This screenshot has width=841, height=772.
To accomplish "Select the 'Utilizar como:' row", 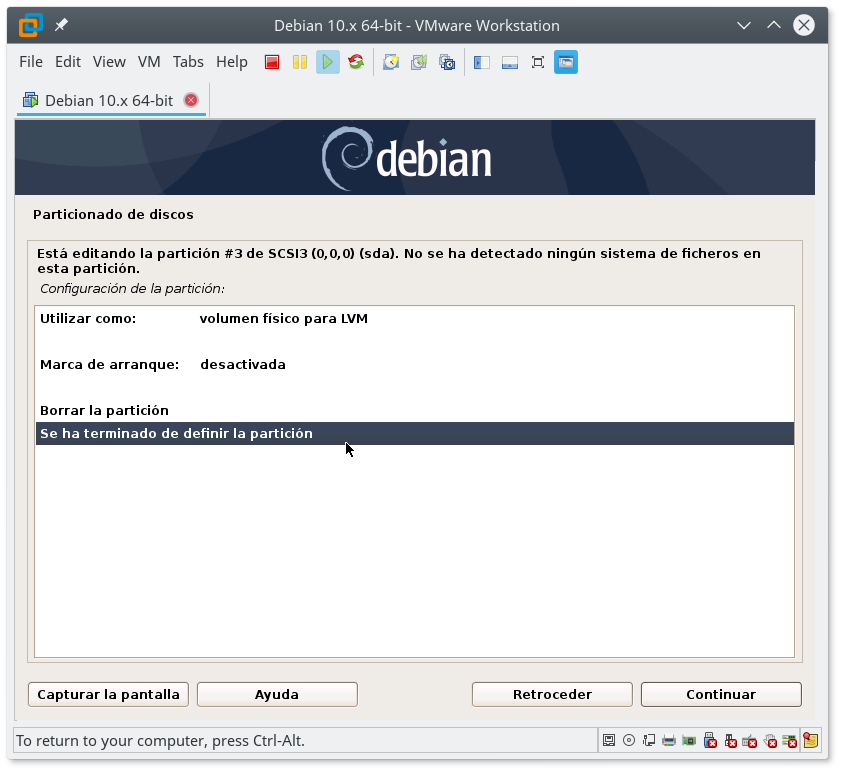I will pyautogui.click(x=415, y=319).
